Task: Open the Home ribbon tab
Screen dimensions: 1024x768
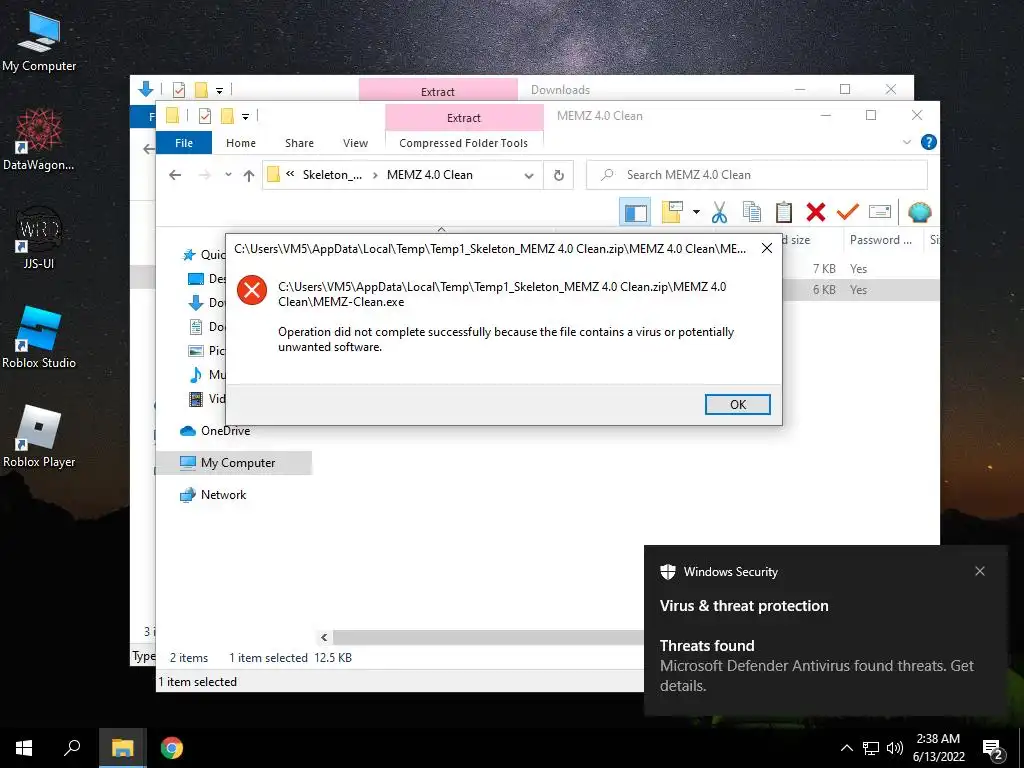Action: 241,143
